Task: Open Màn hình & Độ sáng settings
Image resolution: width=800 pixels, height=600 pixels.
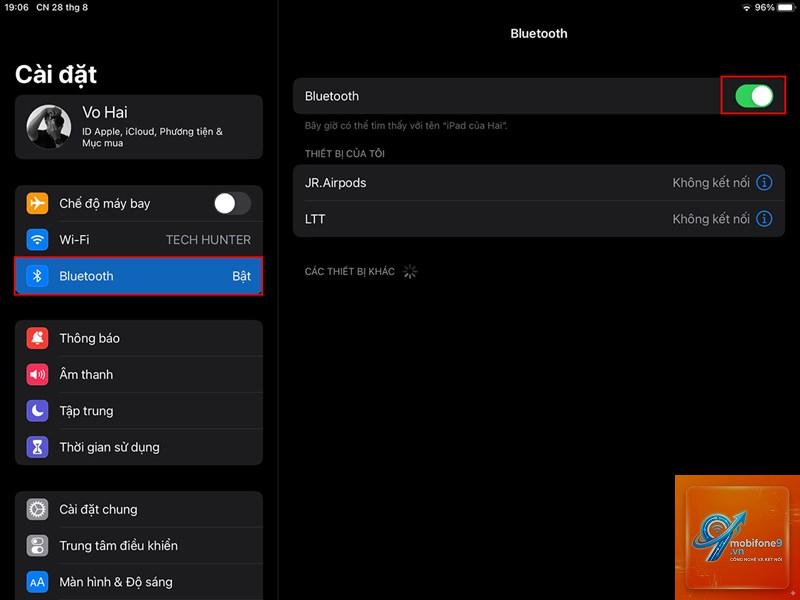Action: click(x=139, y=582)
